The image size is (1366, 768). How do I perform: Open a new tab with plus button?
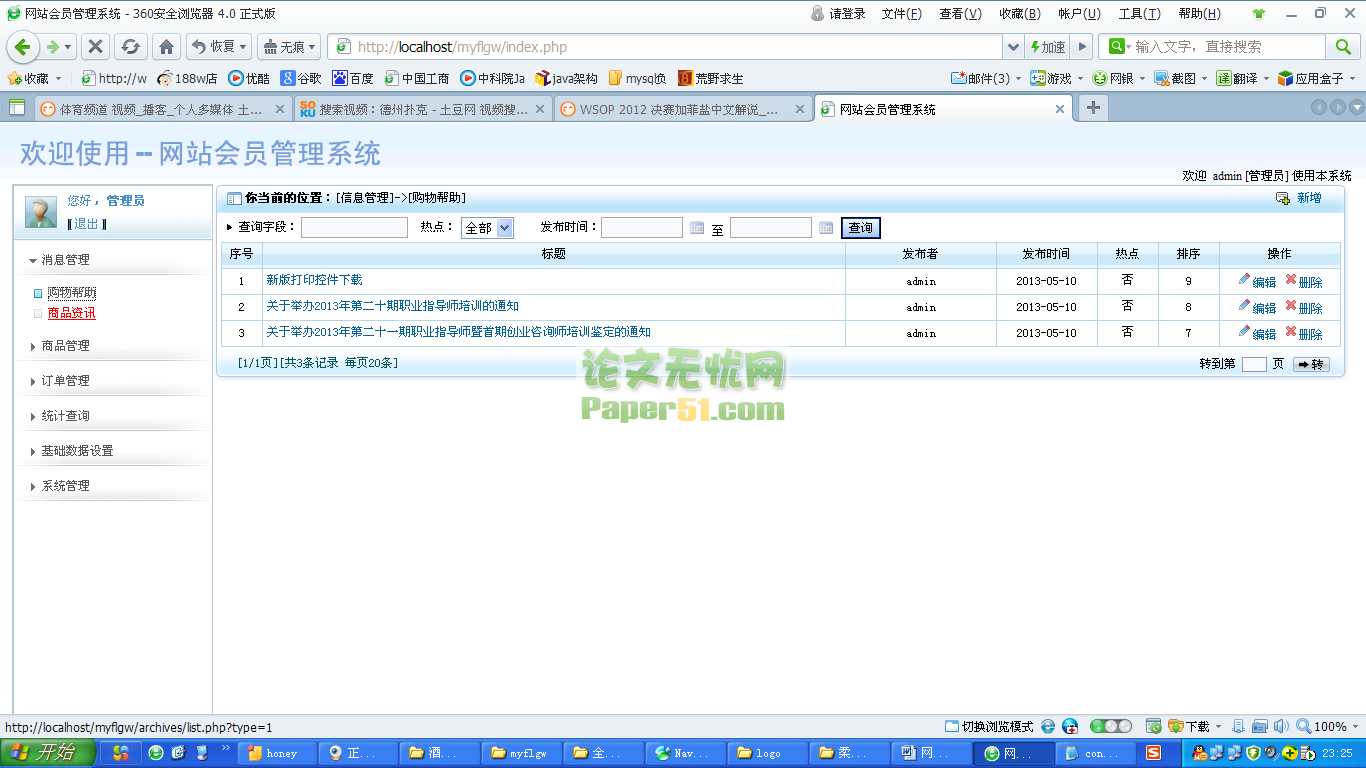[1093, 108]
